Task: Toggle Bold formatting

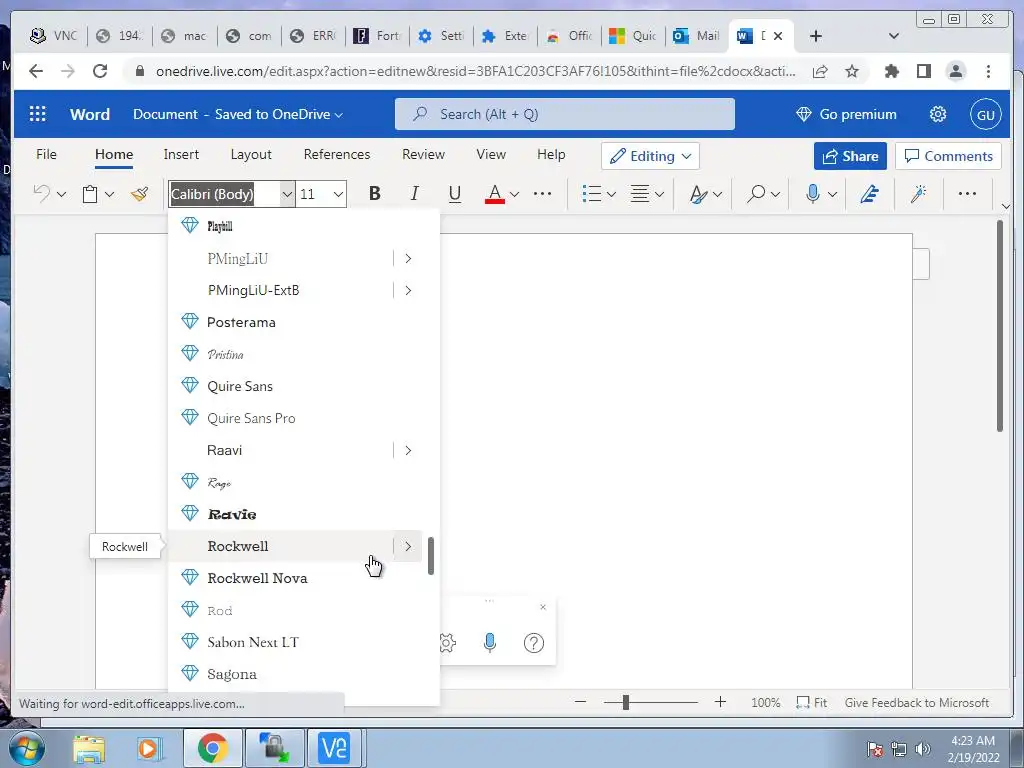Action: 374,193
